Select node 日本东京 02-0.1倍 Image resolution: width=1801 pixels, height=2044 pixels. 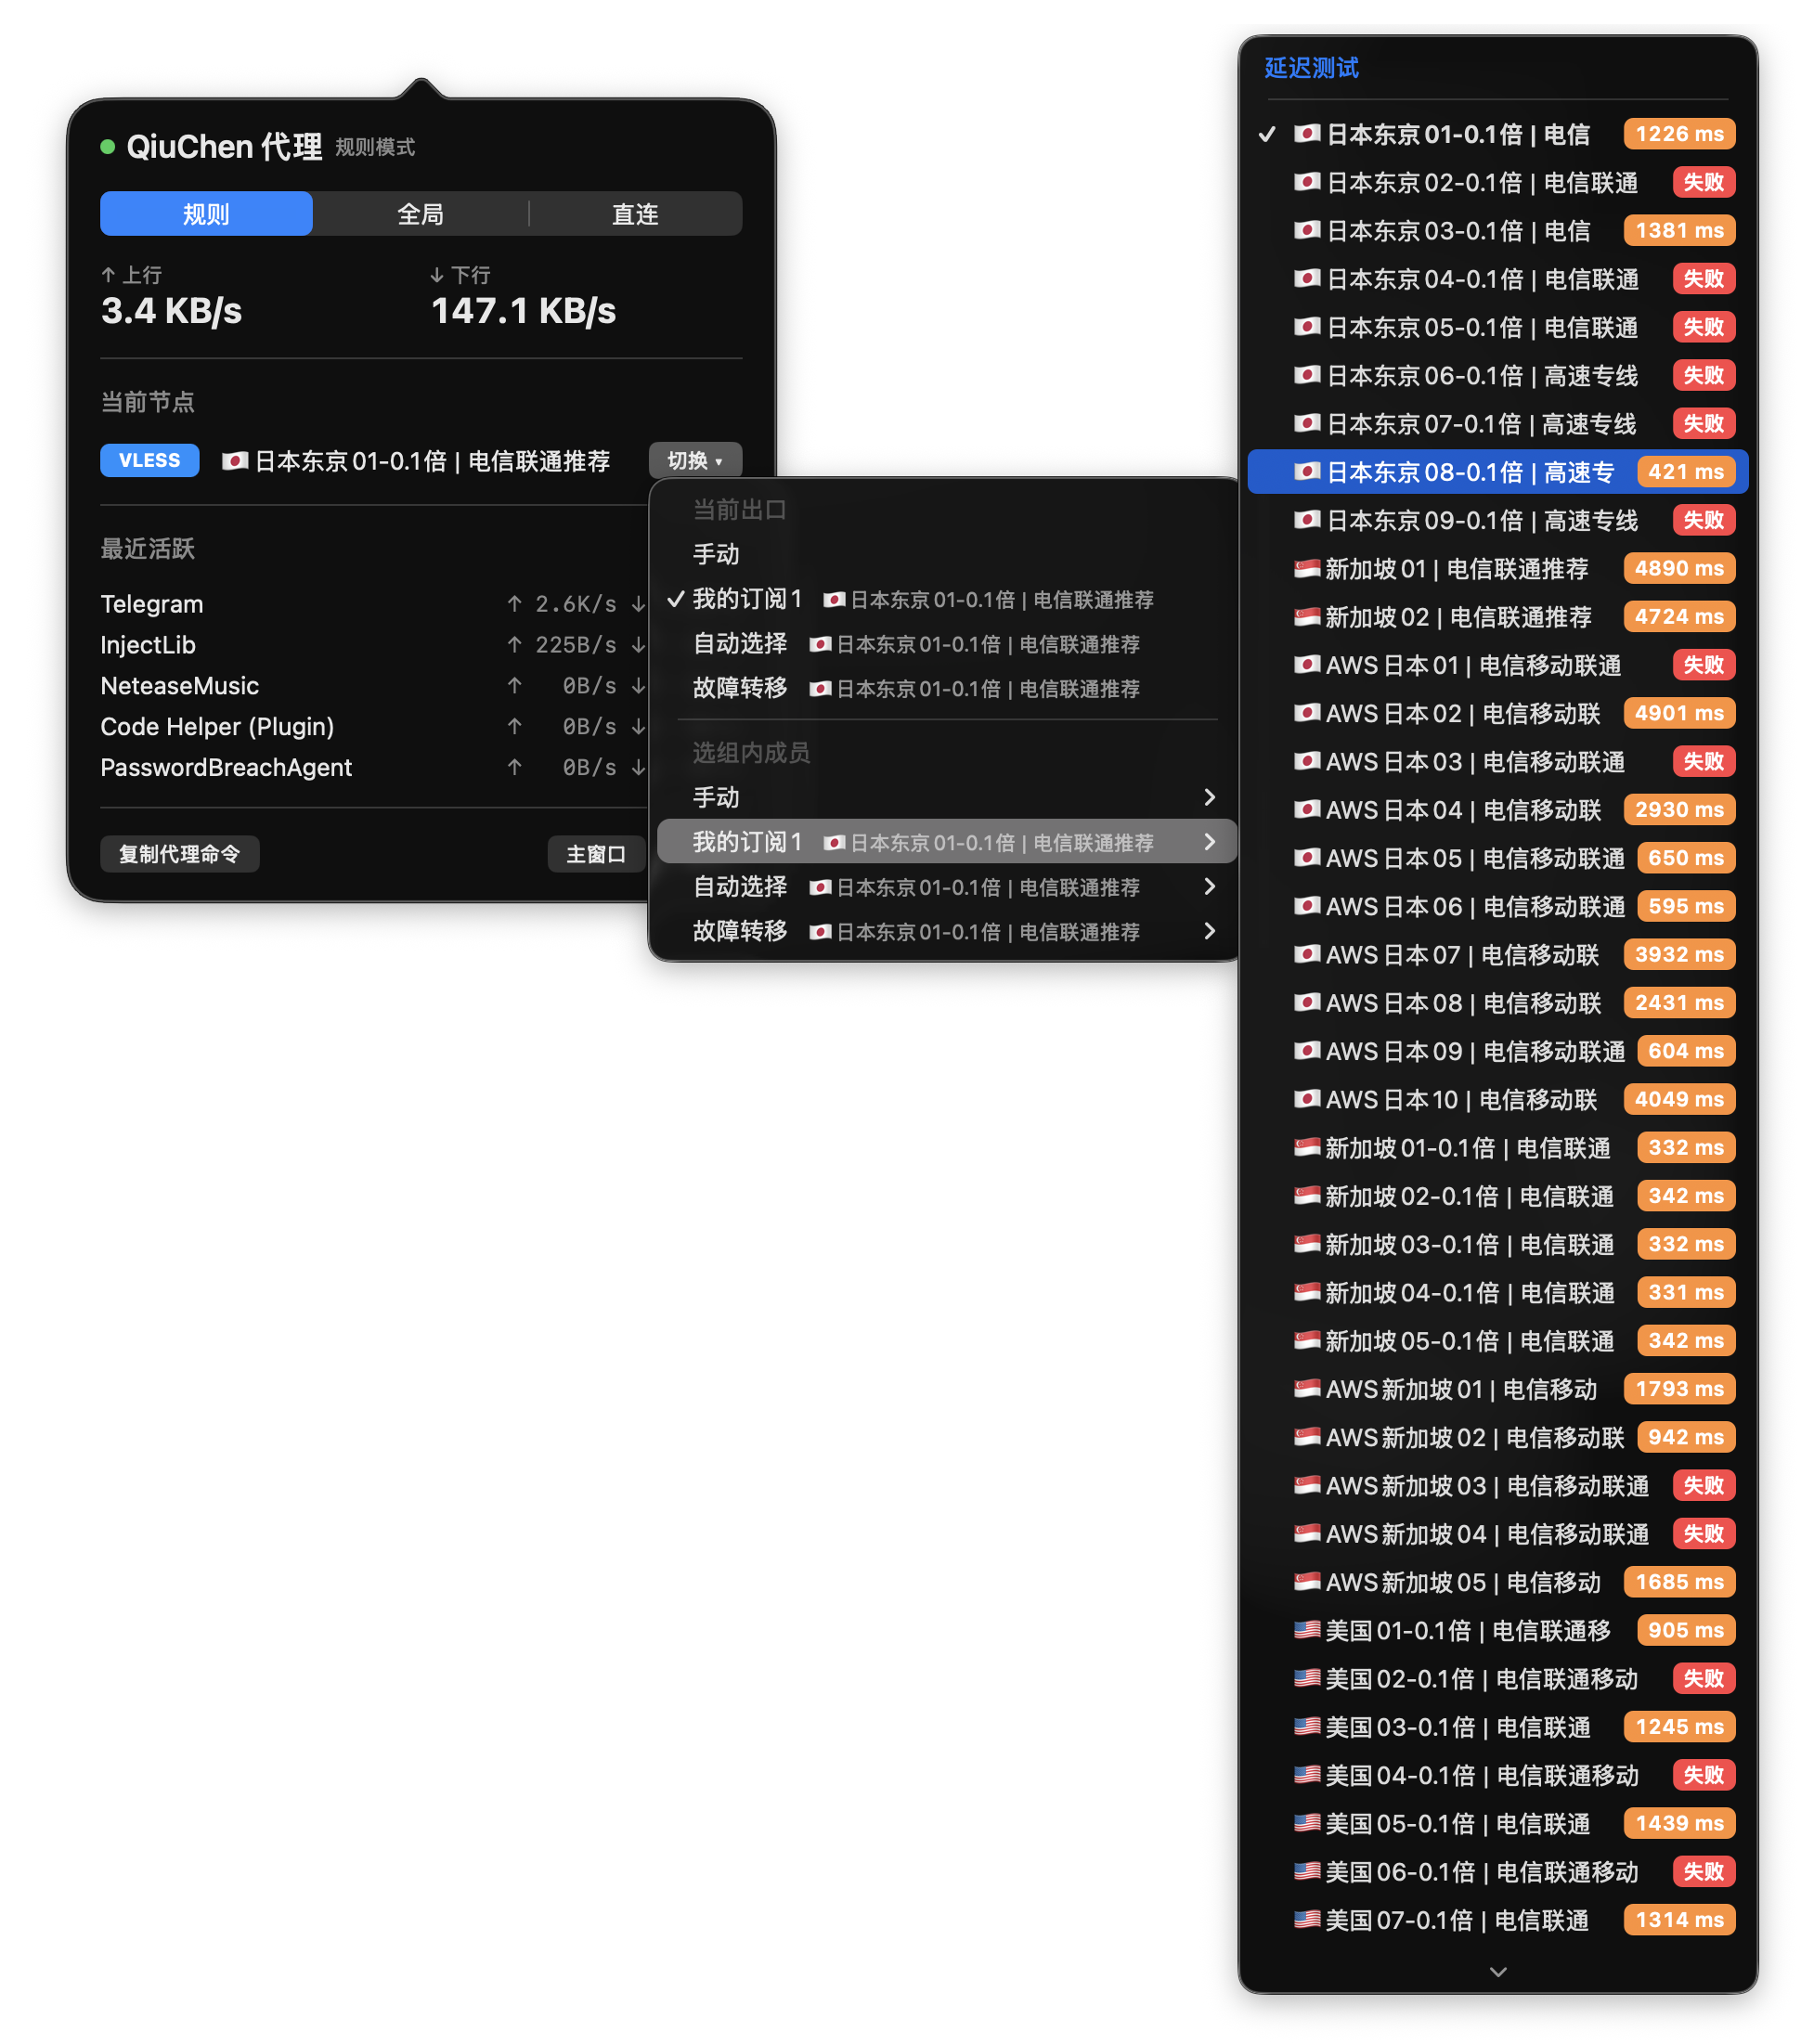pos(1498,182)
